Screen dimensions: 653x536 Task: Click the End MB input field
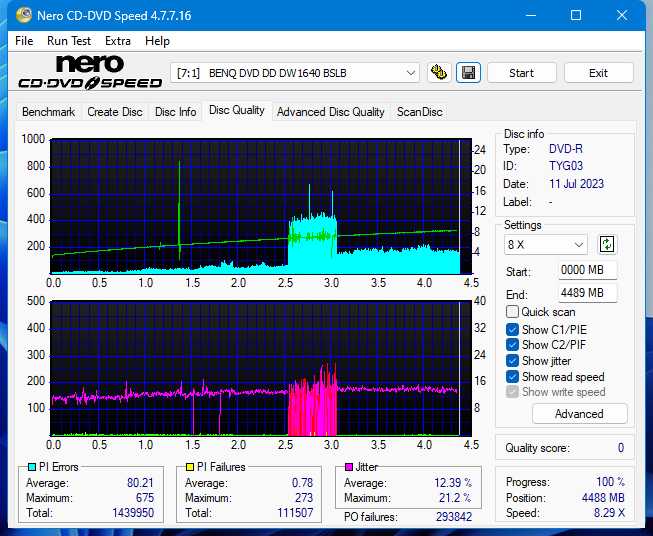coord(588,293)
